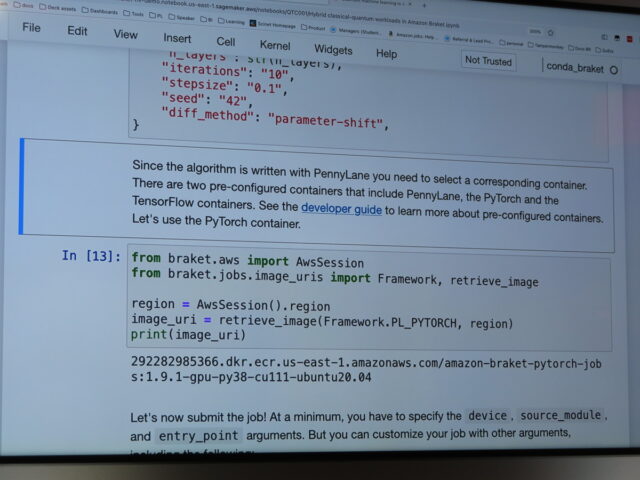Click the '"stepsize": "0.1"' output line

coord(224,86)
